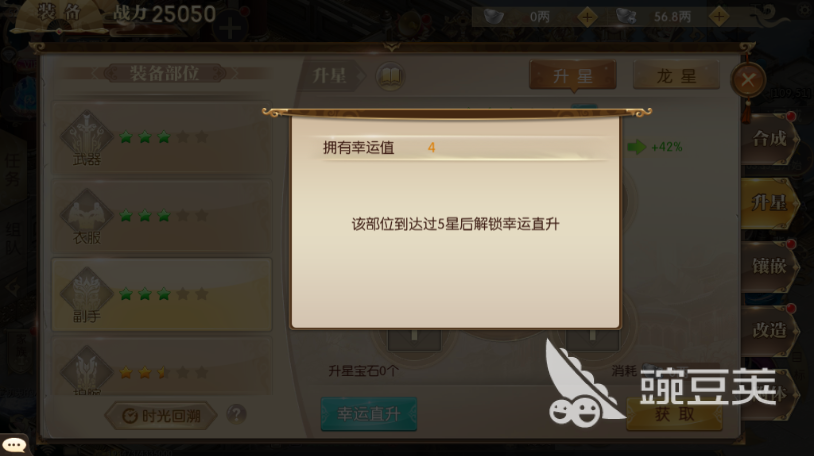Switch to the 升星 top tab
The height and width of the screenshot is (456, 814).
coord(573,76)
